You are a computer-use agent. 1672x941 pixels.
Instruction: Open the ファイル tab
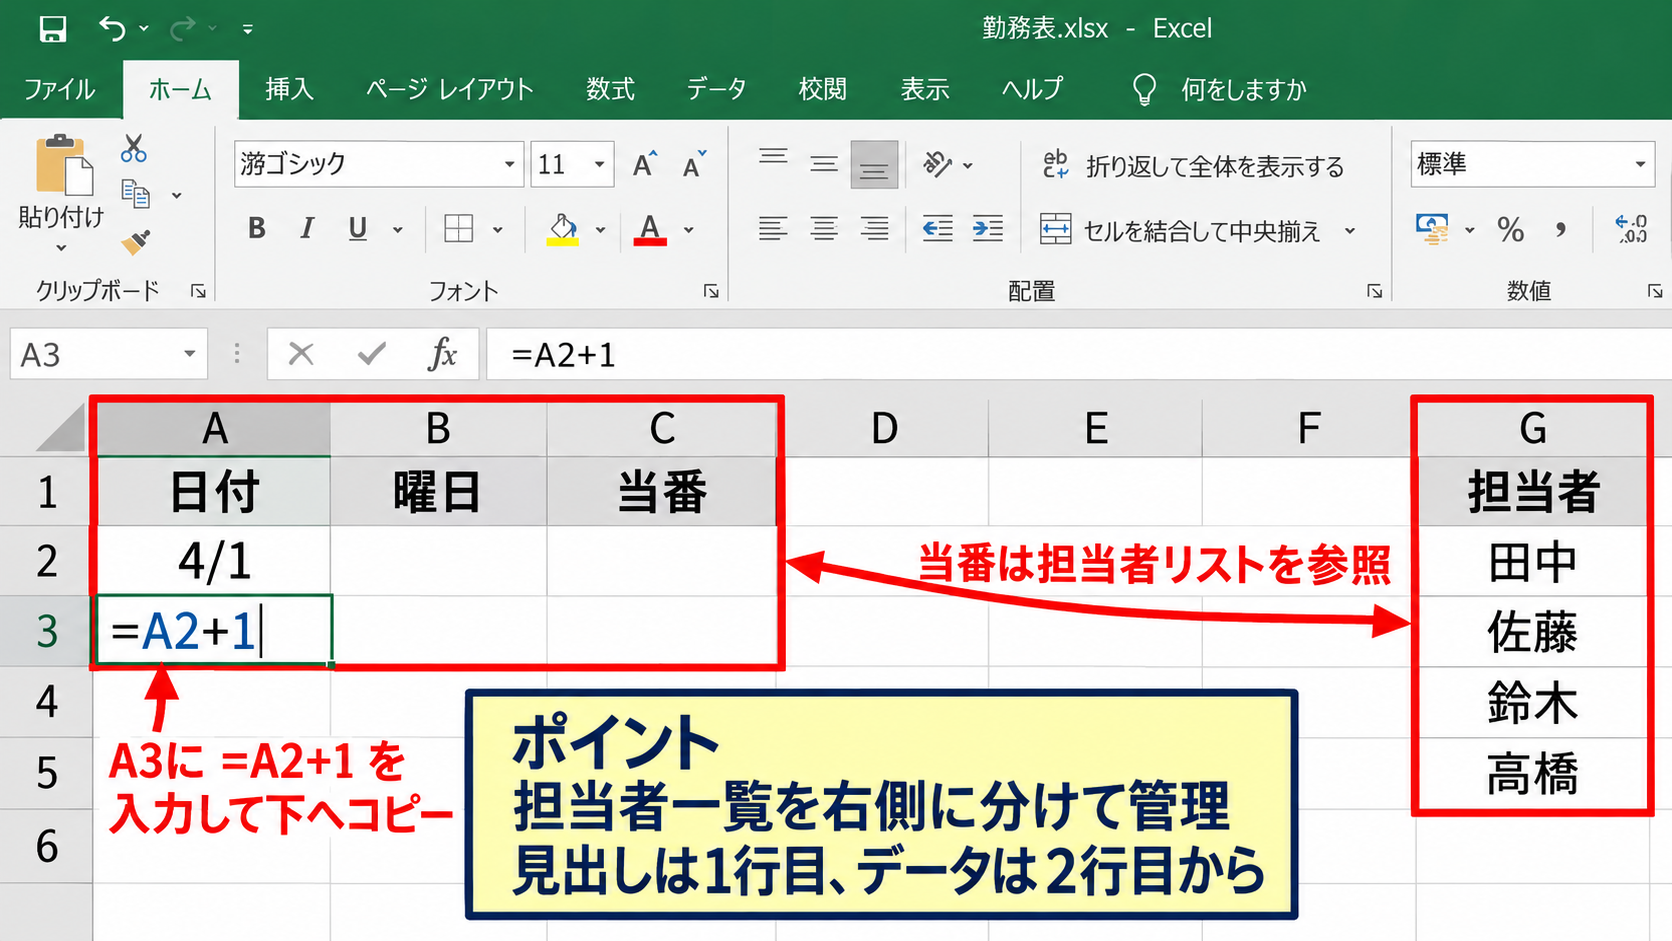pos(60,89)
